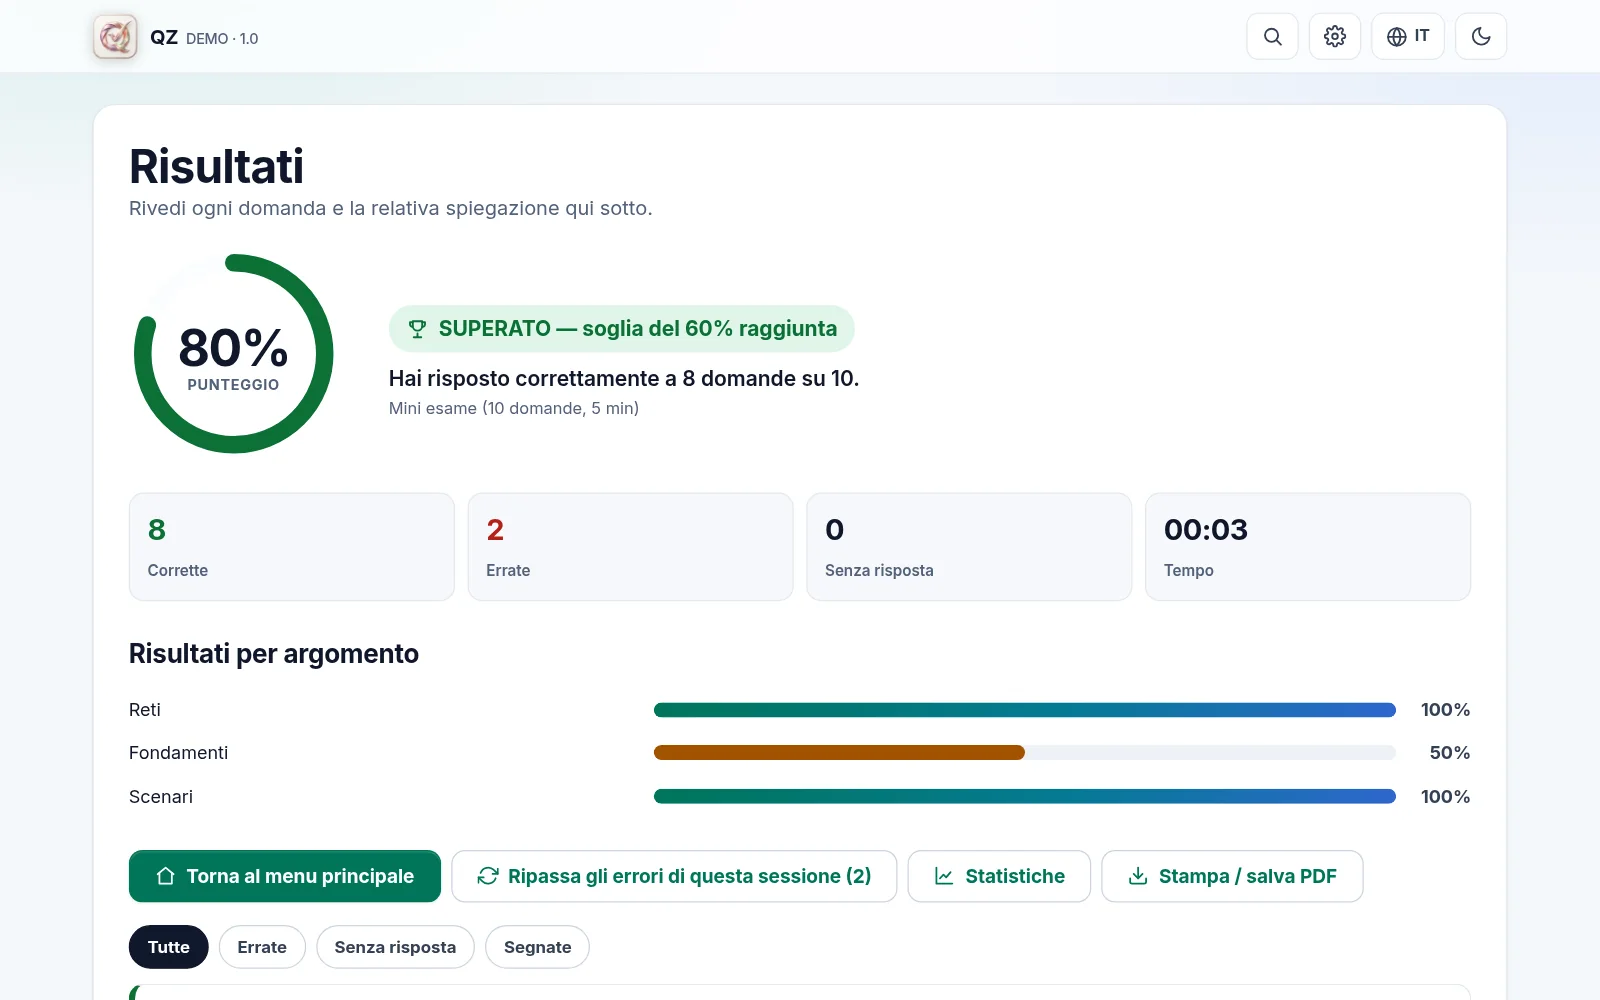Click the Tempo 00:03 card
The height and width of the screenshot is (1000, 1600).
(x=1308, y=547)
